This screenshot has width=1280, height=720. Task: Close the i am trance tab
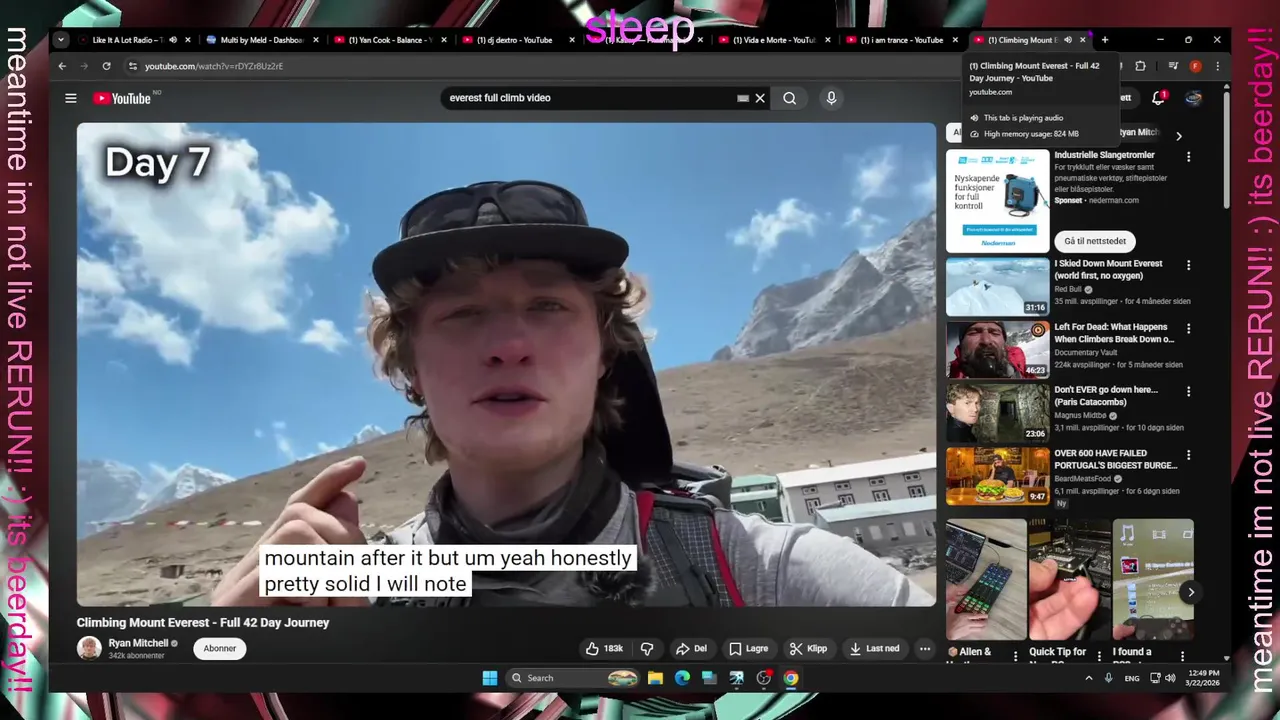pyautogui.click(x=956, y=40)
